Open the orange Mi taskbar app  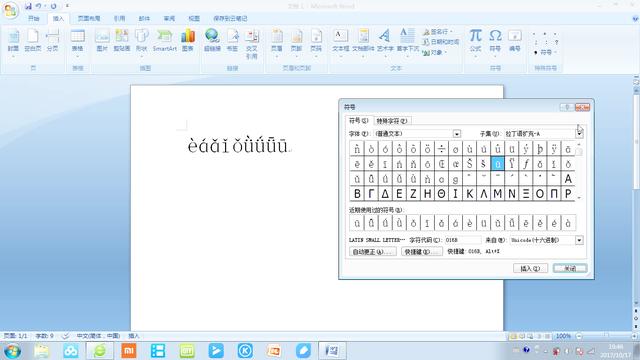pyautogui.click(x=129, y=351)
